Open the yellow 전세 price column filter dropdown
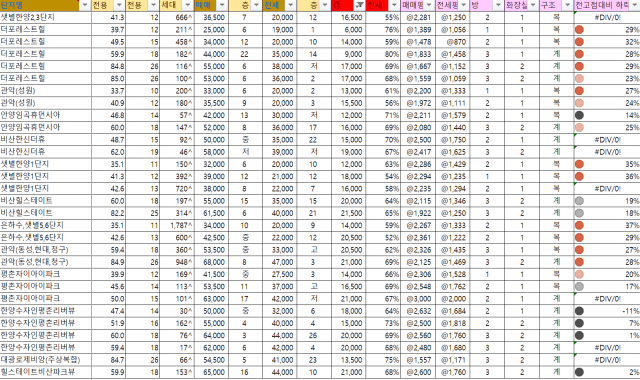The image size is (640, 380). pos(291,5)
